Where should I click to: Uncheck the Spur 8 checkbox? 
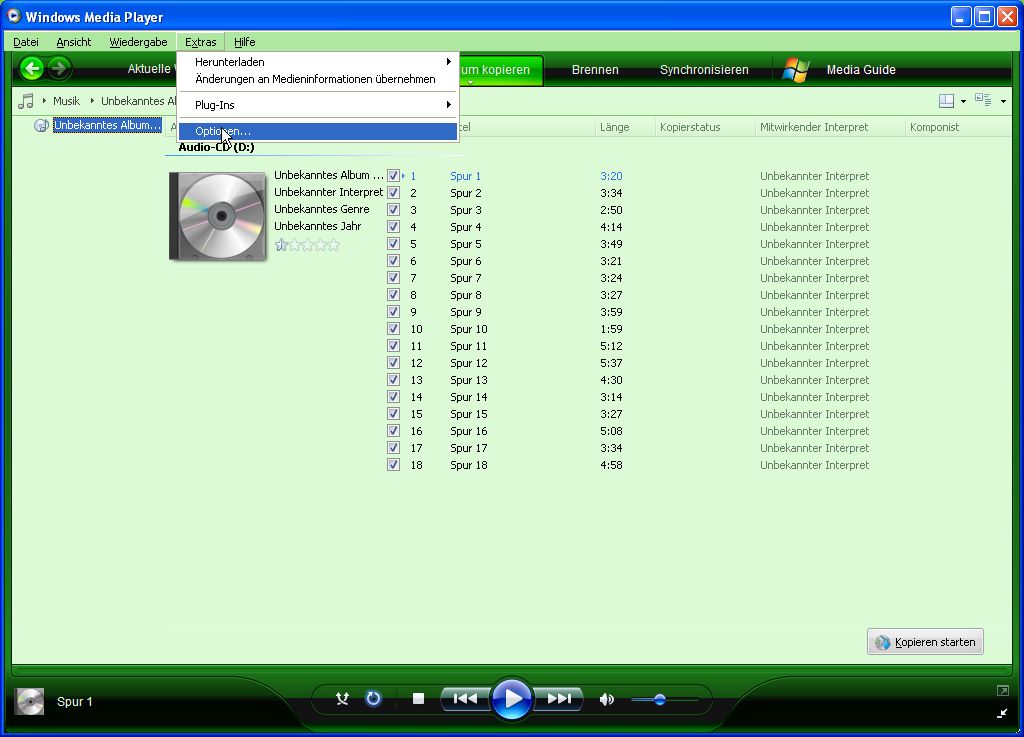coord(393,294)
